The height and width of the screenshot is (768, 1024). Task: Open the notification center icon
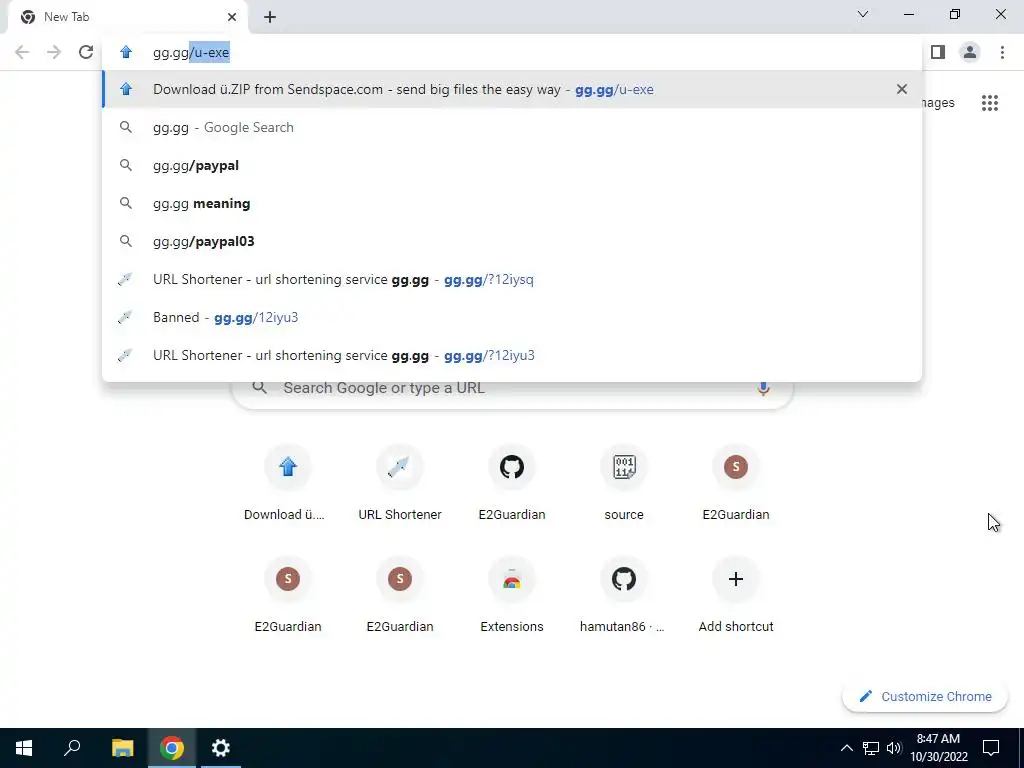(991, 748)
